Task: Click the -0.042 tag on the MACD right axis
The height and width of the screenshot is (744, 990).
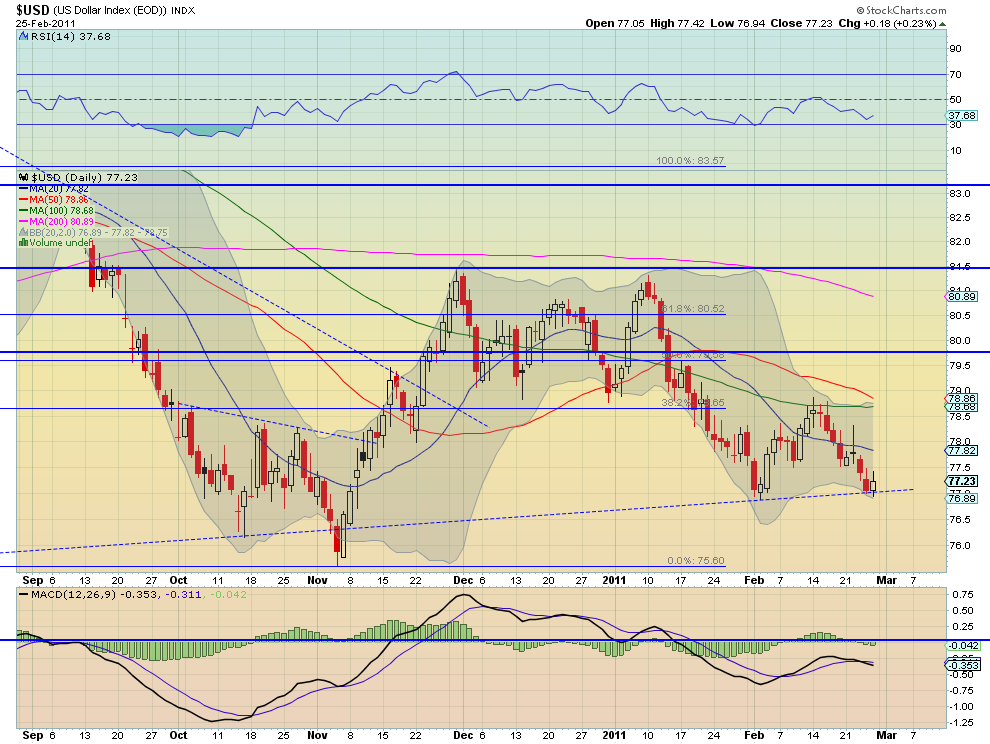Action: 962,645
